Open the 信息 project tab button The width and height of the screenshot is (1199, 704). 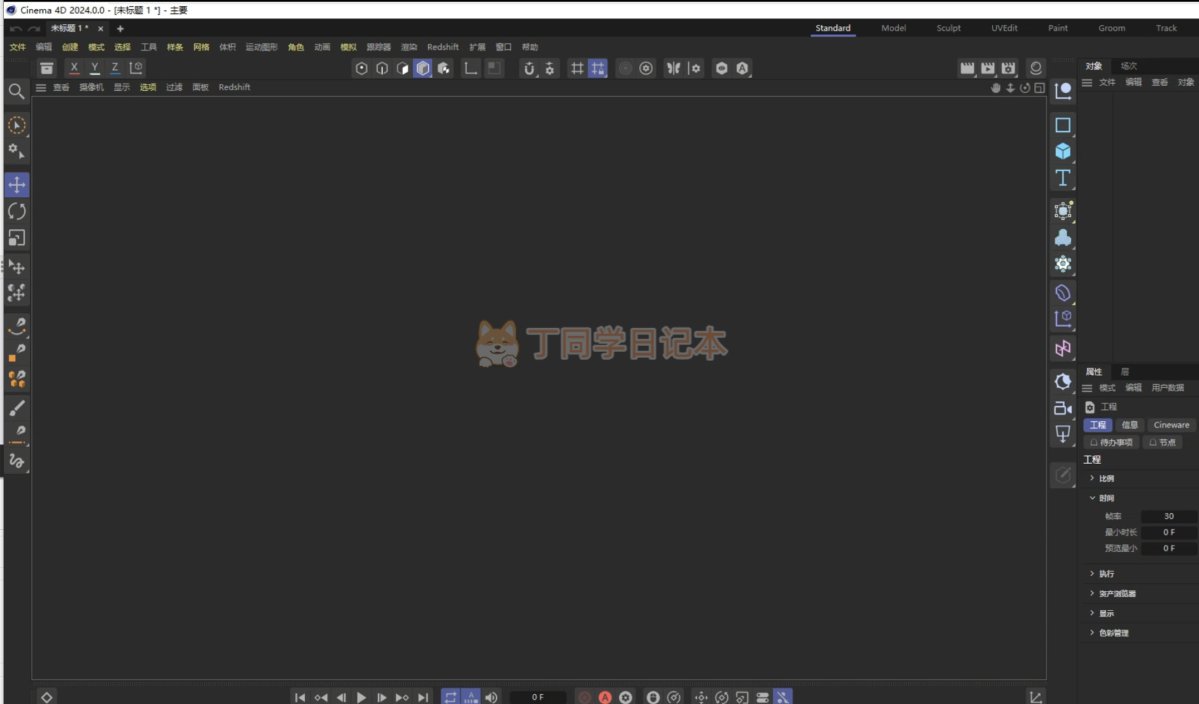1129,425
